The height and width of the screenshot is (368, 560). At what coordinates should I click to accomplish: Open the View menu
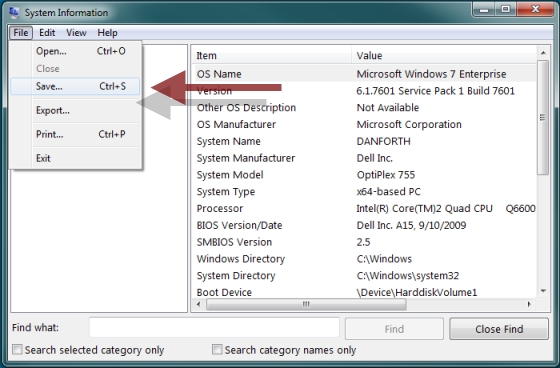pyautogui.click(x=76, y=33)
